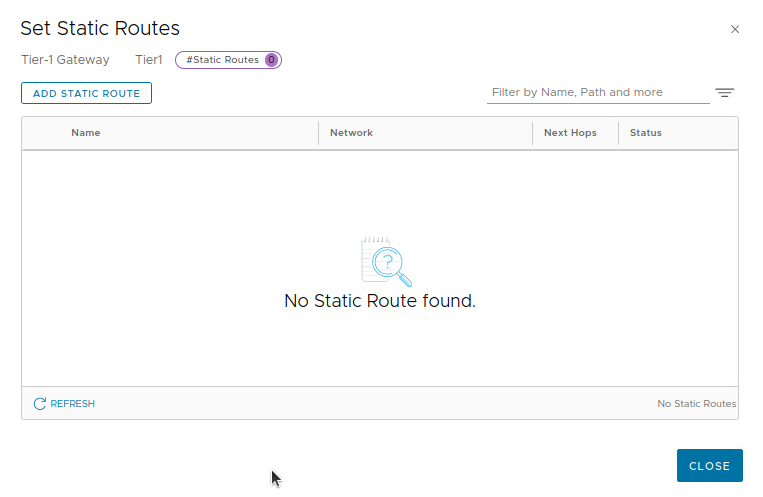Open the filter options lines icon
This screenshot has height=497, width=763.
(x=725, y=93)
